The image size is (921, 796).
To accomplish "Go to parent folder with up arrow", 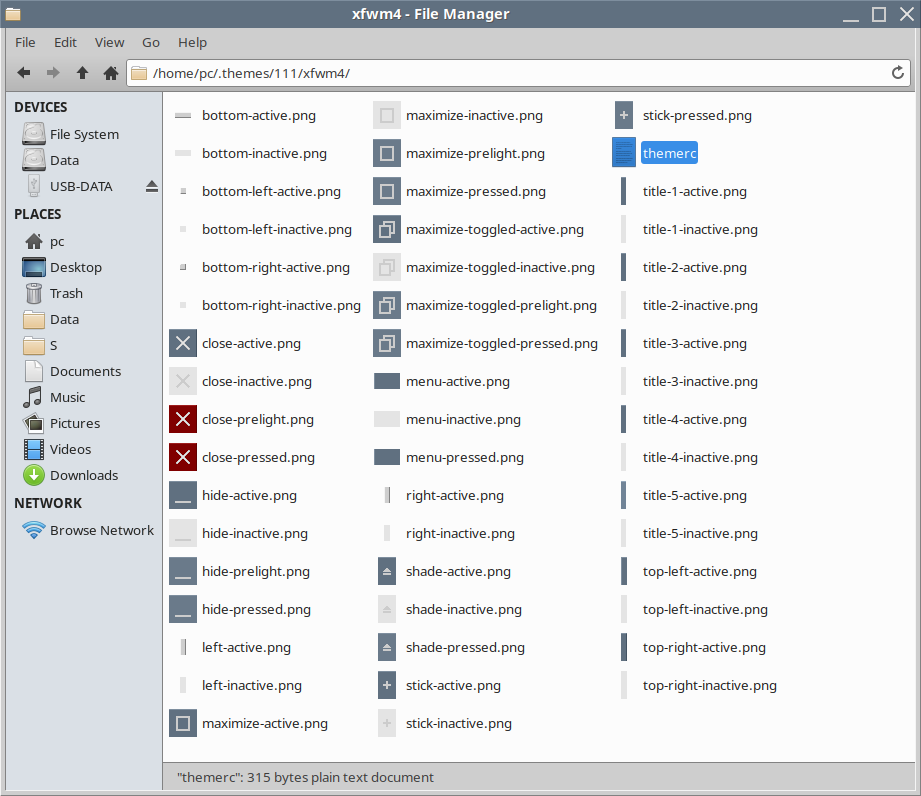I will [x=82, y=73].
